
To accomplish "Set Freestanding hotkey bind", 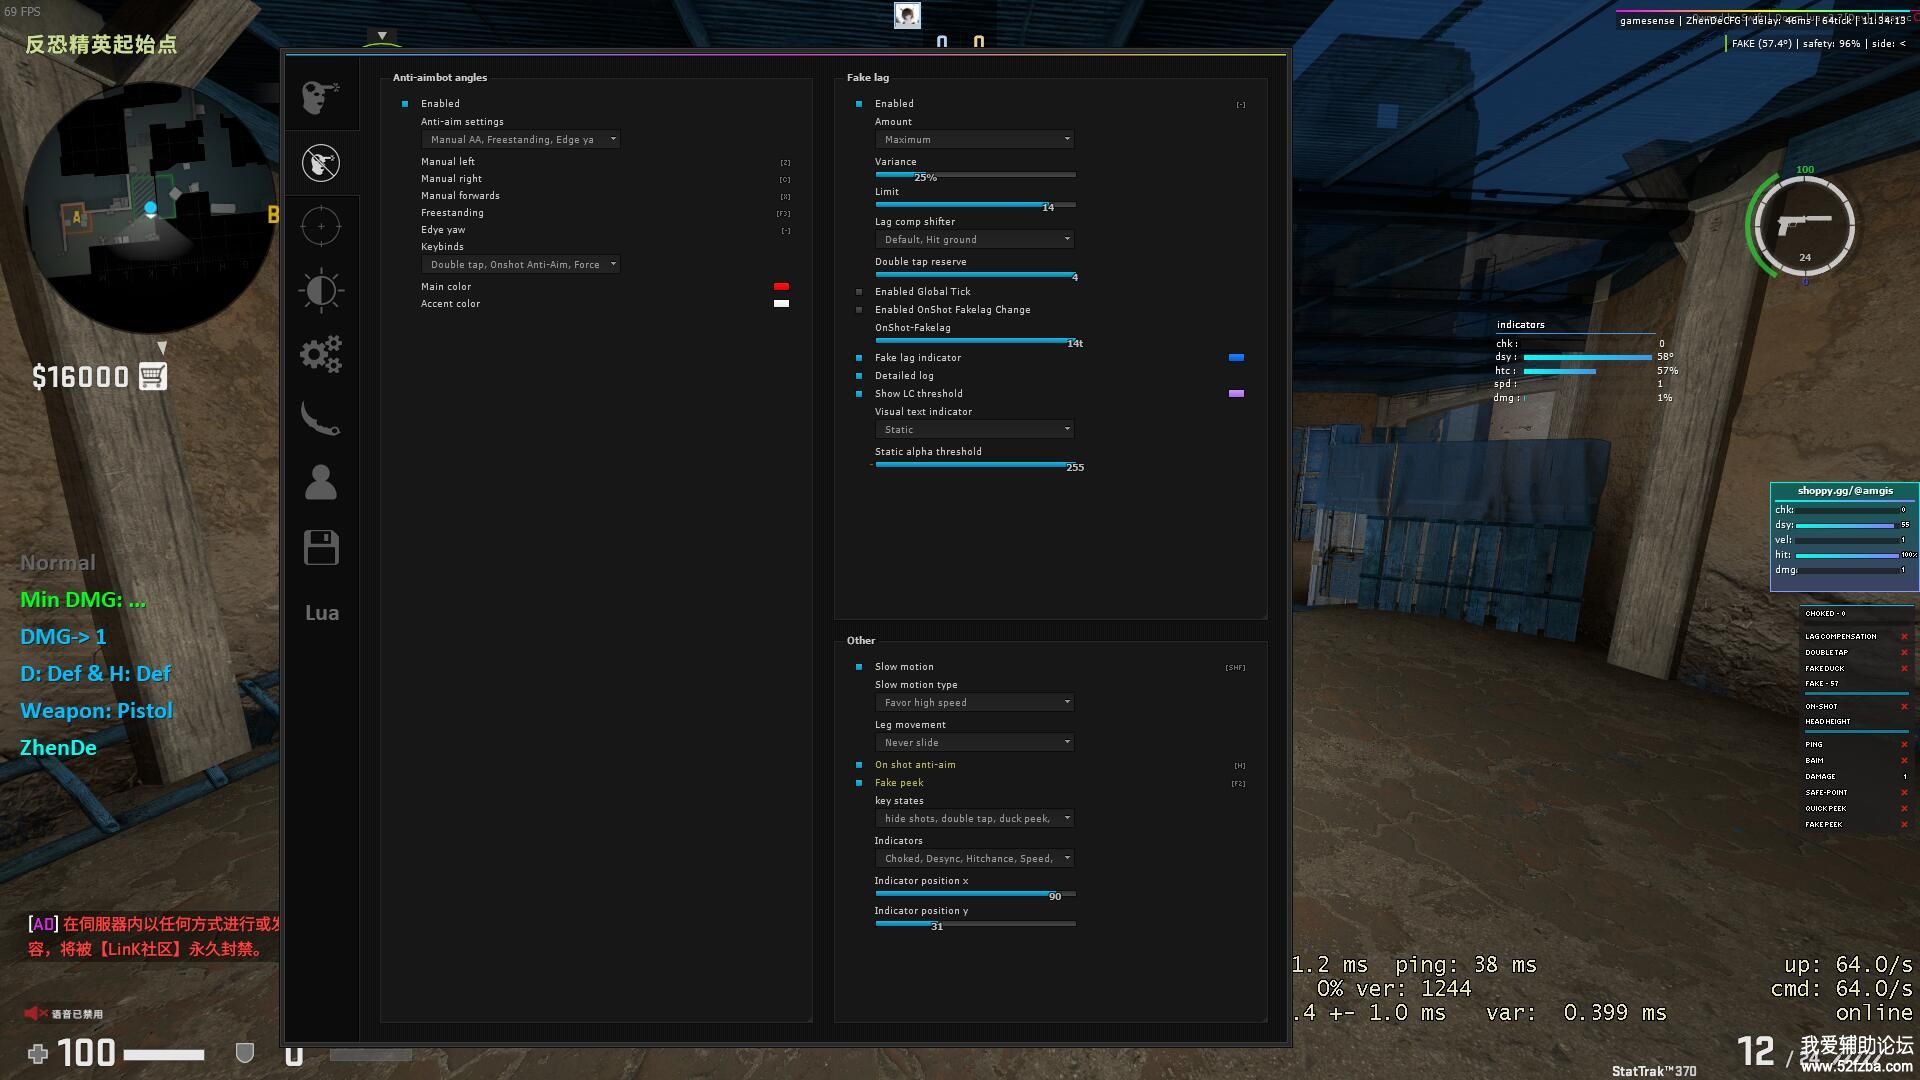I will [783, 214].
